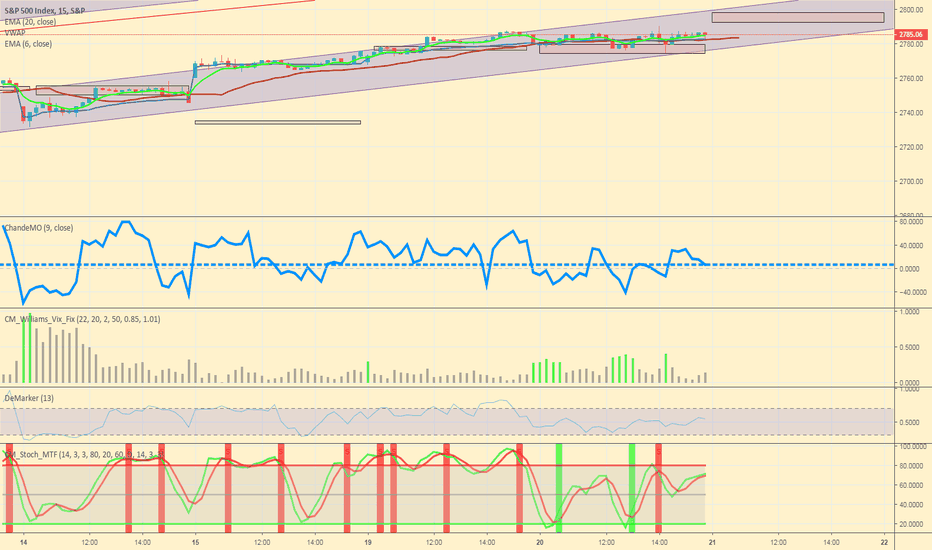Select the EMA (6, close) legend label

28,43
